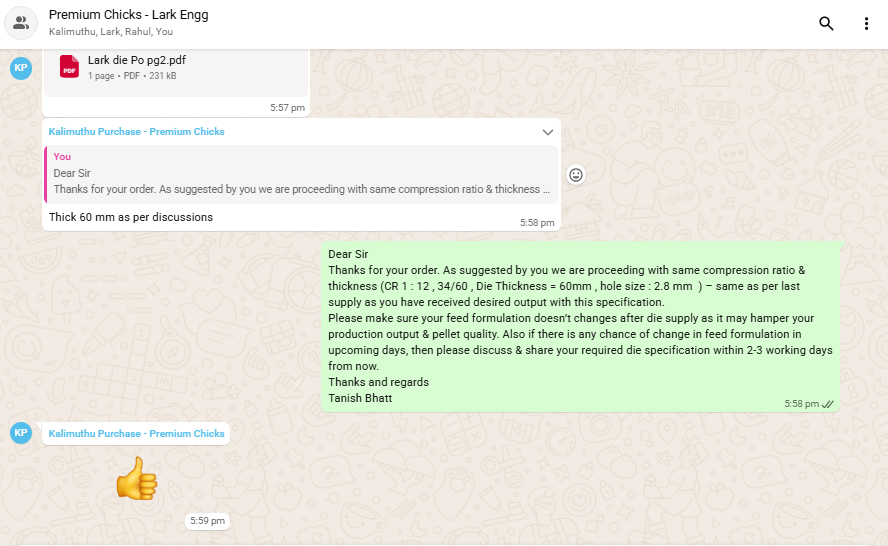Open the Premium Chicks - Lark Engg group info

(x=128, y=15)
